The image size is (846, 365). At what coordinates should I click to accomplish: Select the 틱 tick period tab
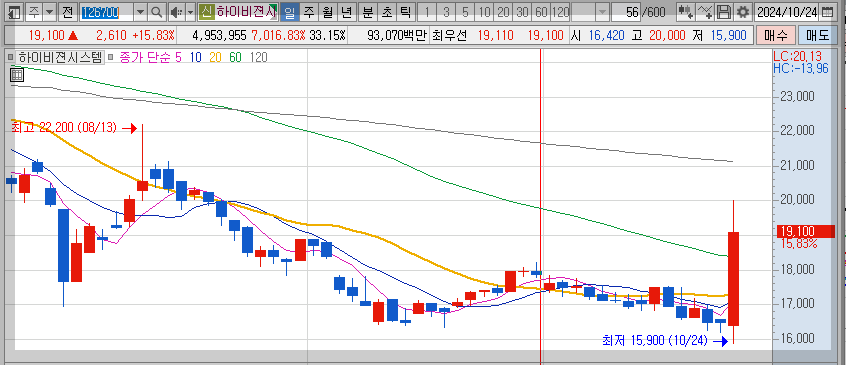pyautogui.click(x=405, y=11)
